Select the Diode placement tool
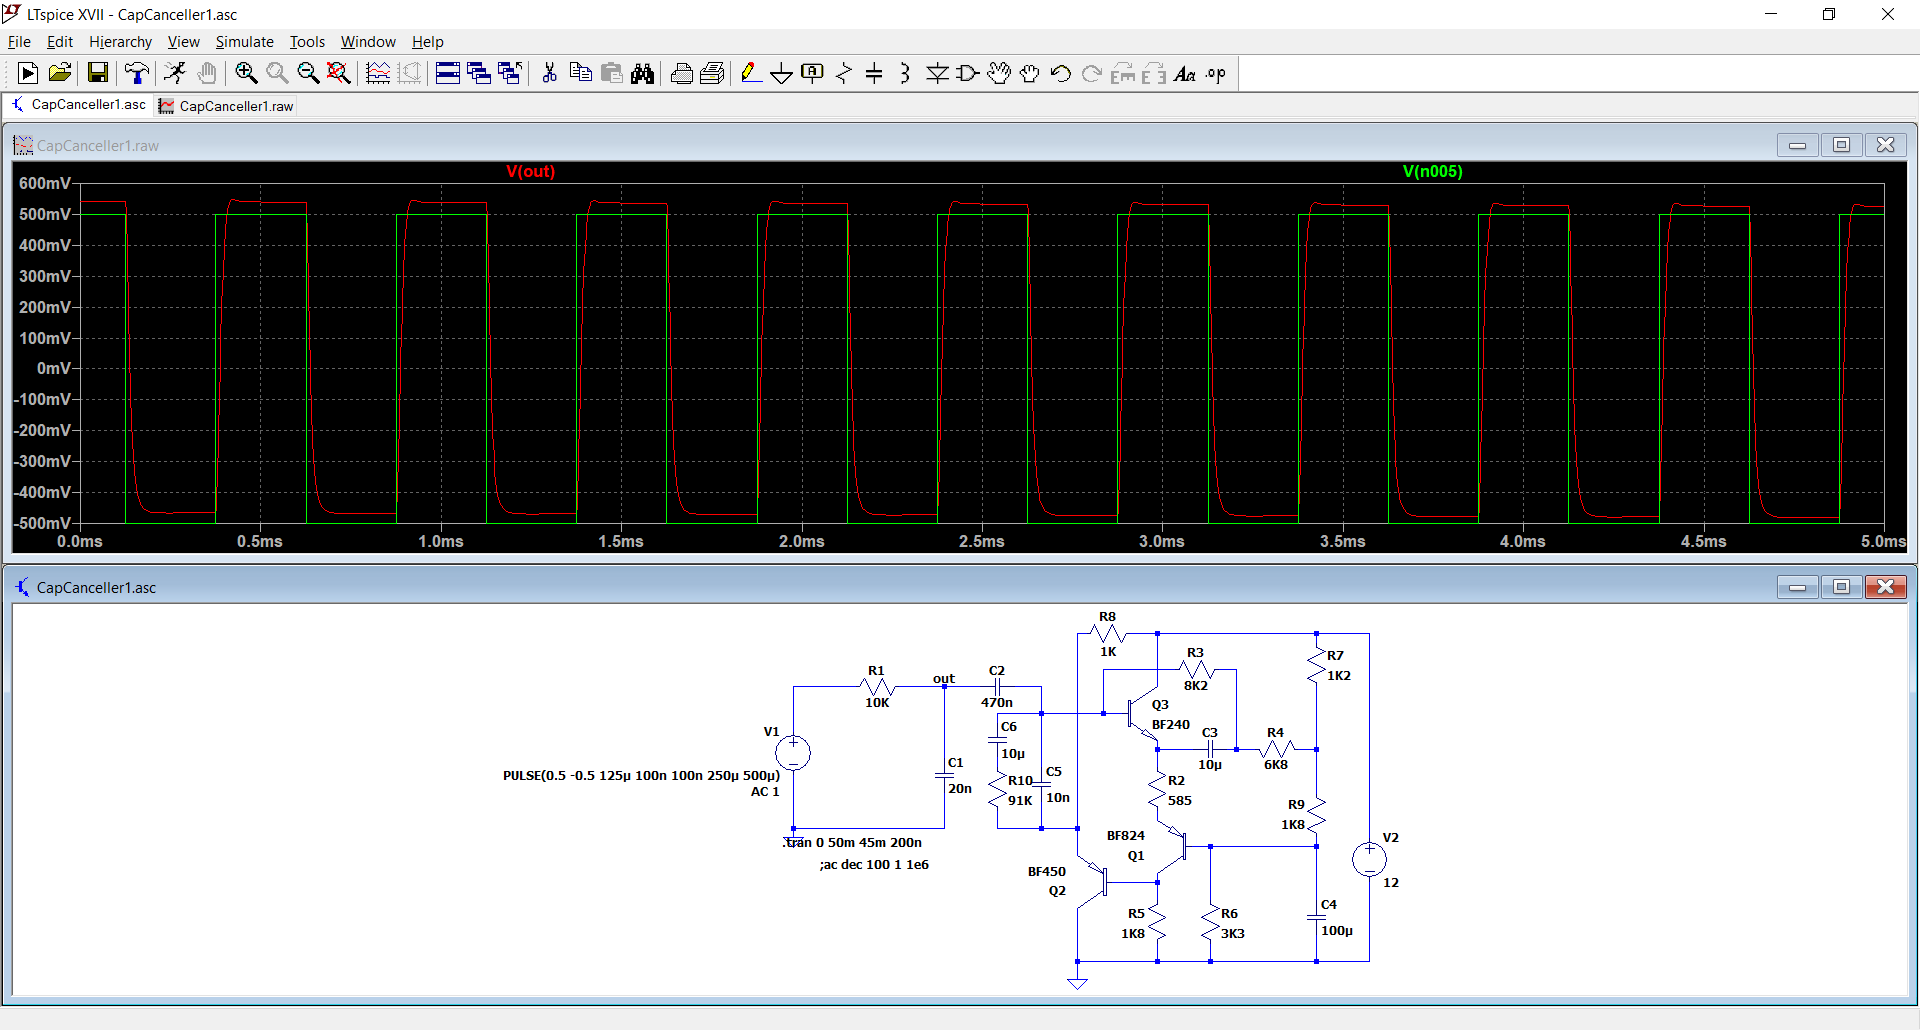This screenshot has height=1030, width=1920. pyautogui.click(x=937, y=73)
